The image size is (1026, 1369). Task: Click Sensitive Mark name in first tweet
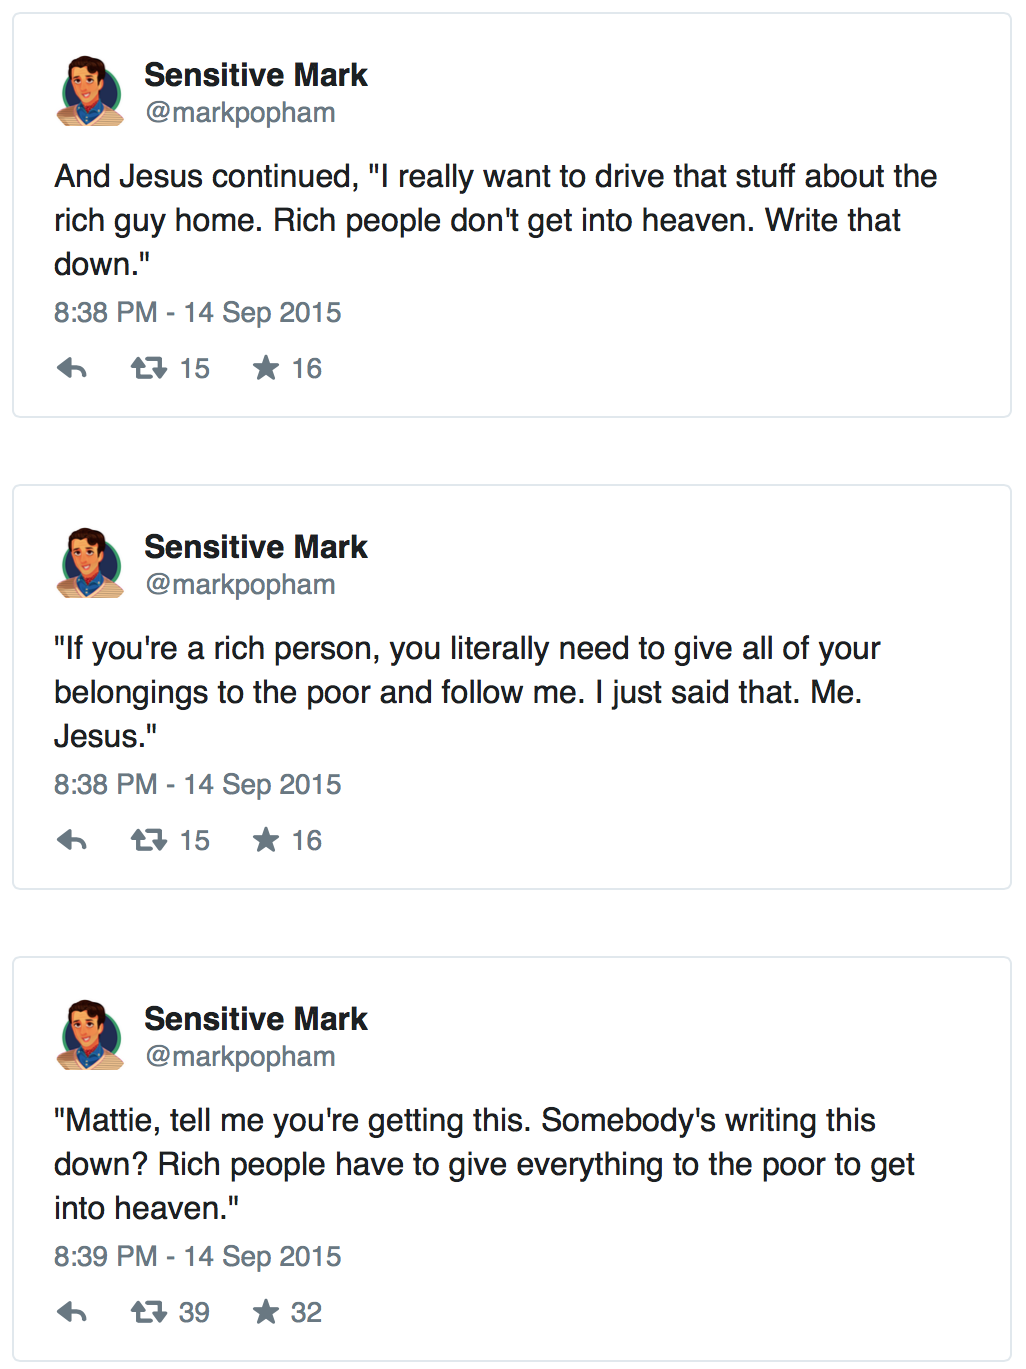(x=256, y=75)
